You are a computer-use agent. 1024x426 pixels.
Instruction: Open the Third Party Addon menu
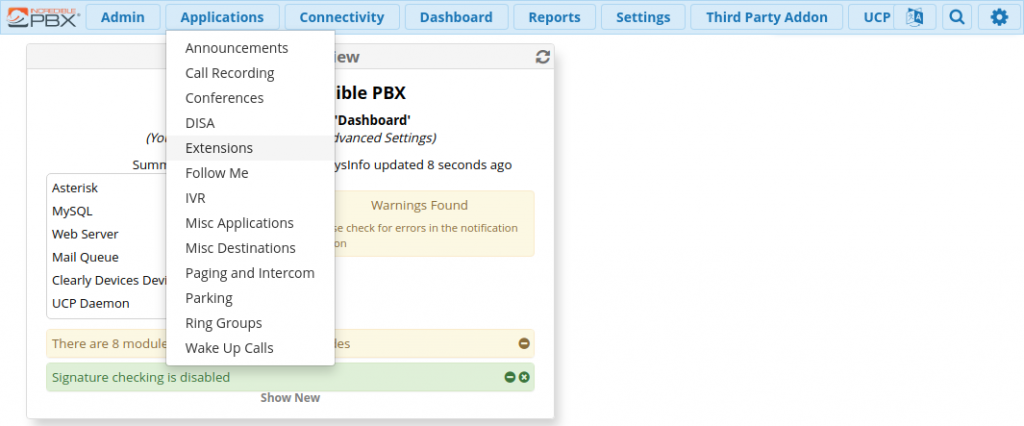click(x=767, y=17)
